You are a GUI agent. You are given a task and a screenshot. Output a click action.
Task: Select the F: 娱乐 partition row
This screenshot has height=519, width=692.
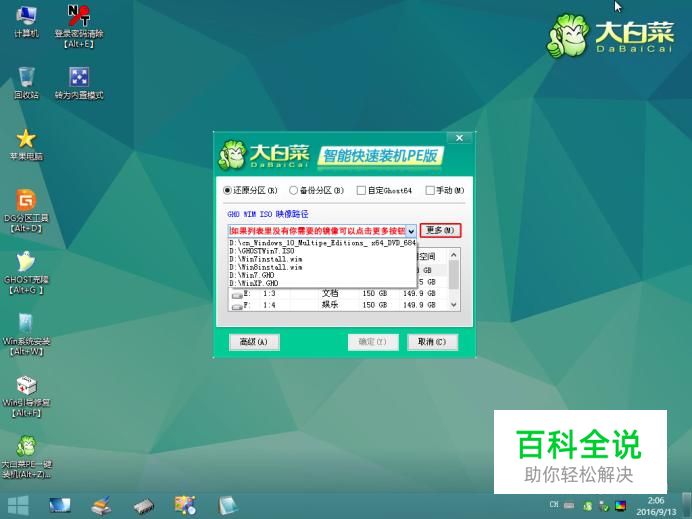(338, 305)
